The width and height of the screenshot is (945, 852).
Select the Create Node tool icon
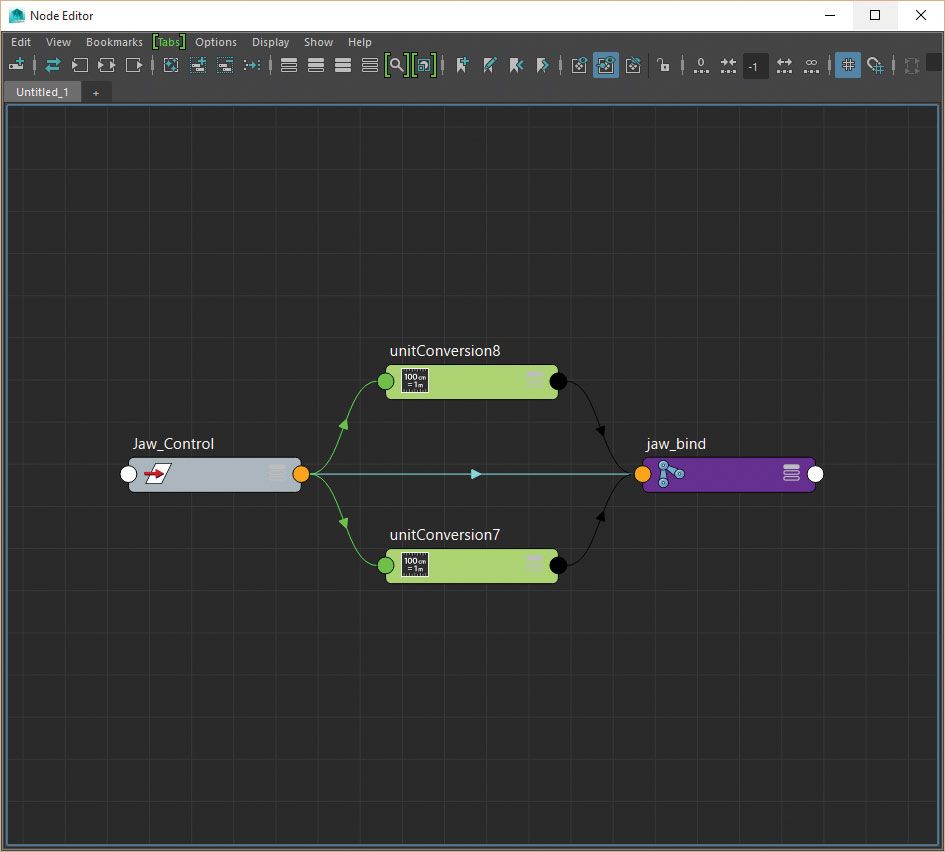(17, 65)
